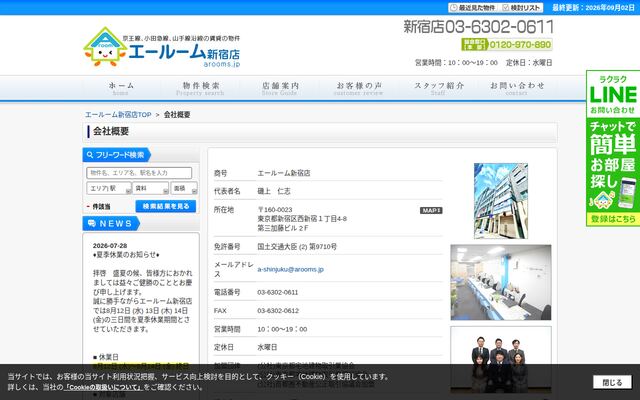Click the 第三加藤ビル２F address line
The image size is (640, 400).
[x=283, y=228]
